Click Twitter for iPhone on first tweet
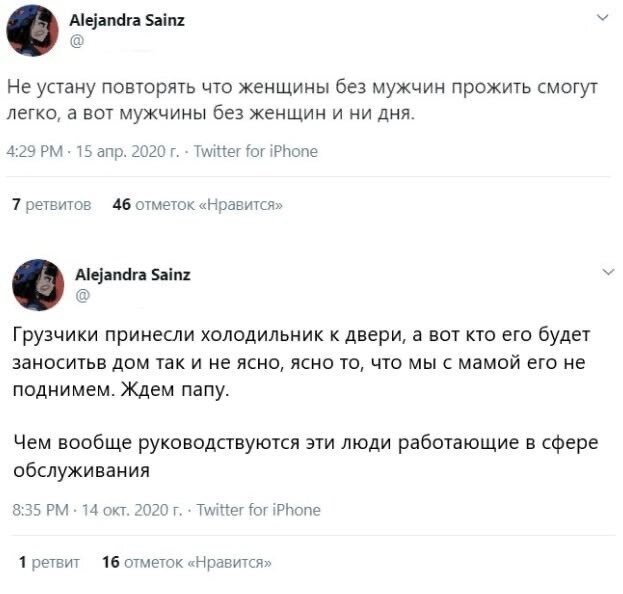Viewport: 623px width, 594px height. (255, 151)
